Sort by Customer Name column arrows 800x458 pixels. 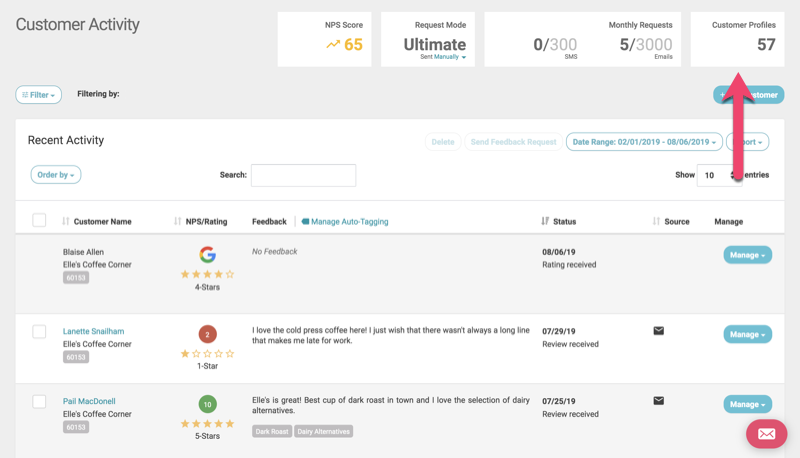tap(66, 221)
